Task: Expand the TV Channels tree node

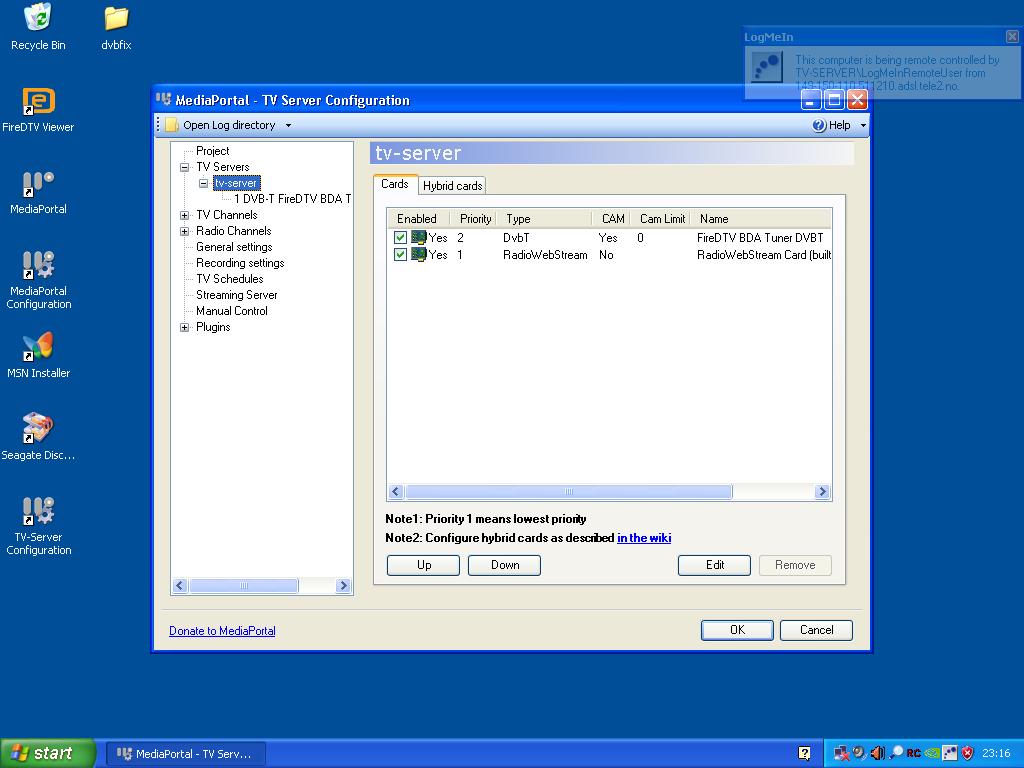Action: [x=185, y=216]
